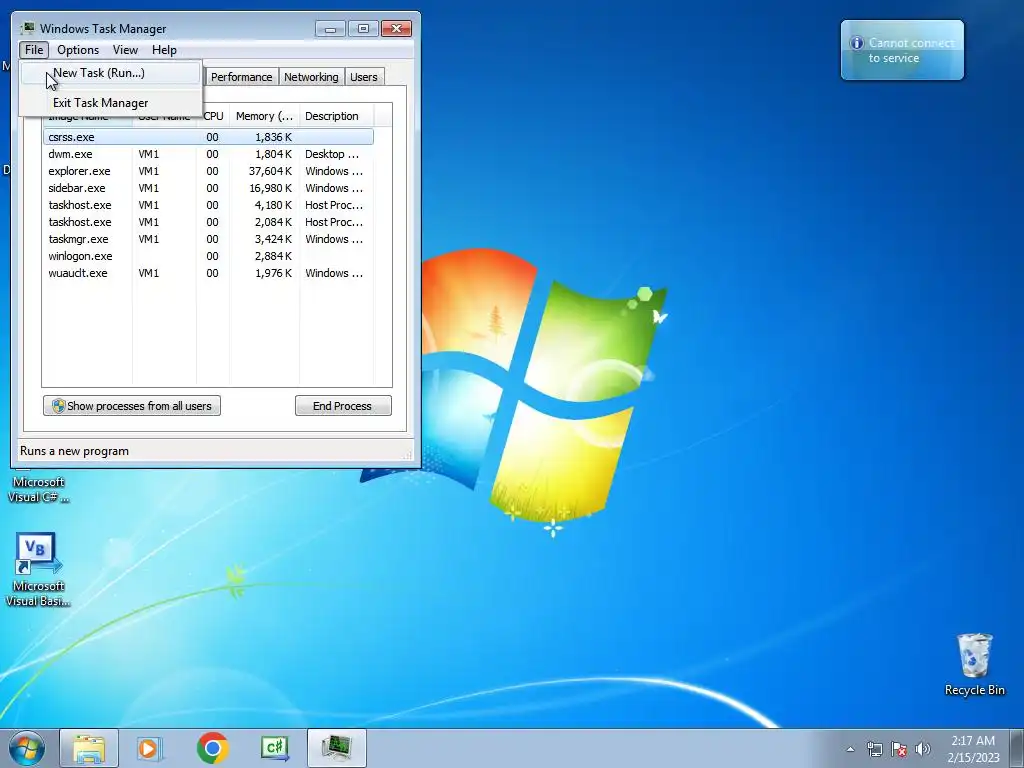
Task: Sort processes by CPU column header
Action: pos(213,116)
